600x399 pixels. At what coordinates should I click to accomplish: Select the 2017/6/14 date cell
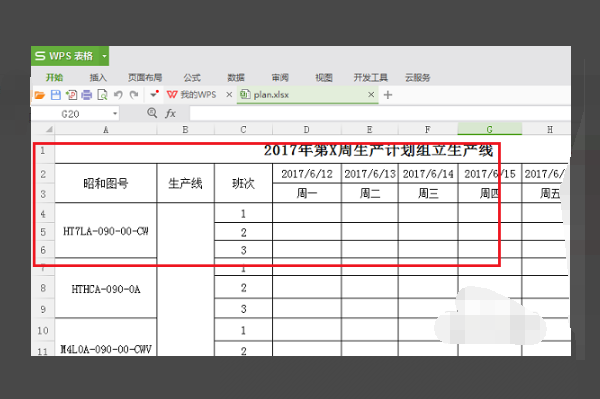point(428,174)
